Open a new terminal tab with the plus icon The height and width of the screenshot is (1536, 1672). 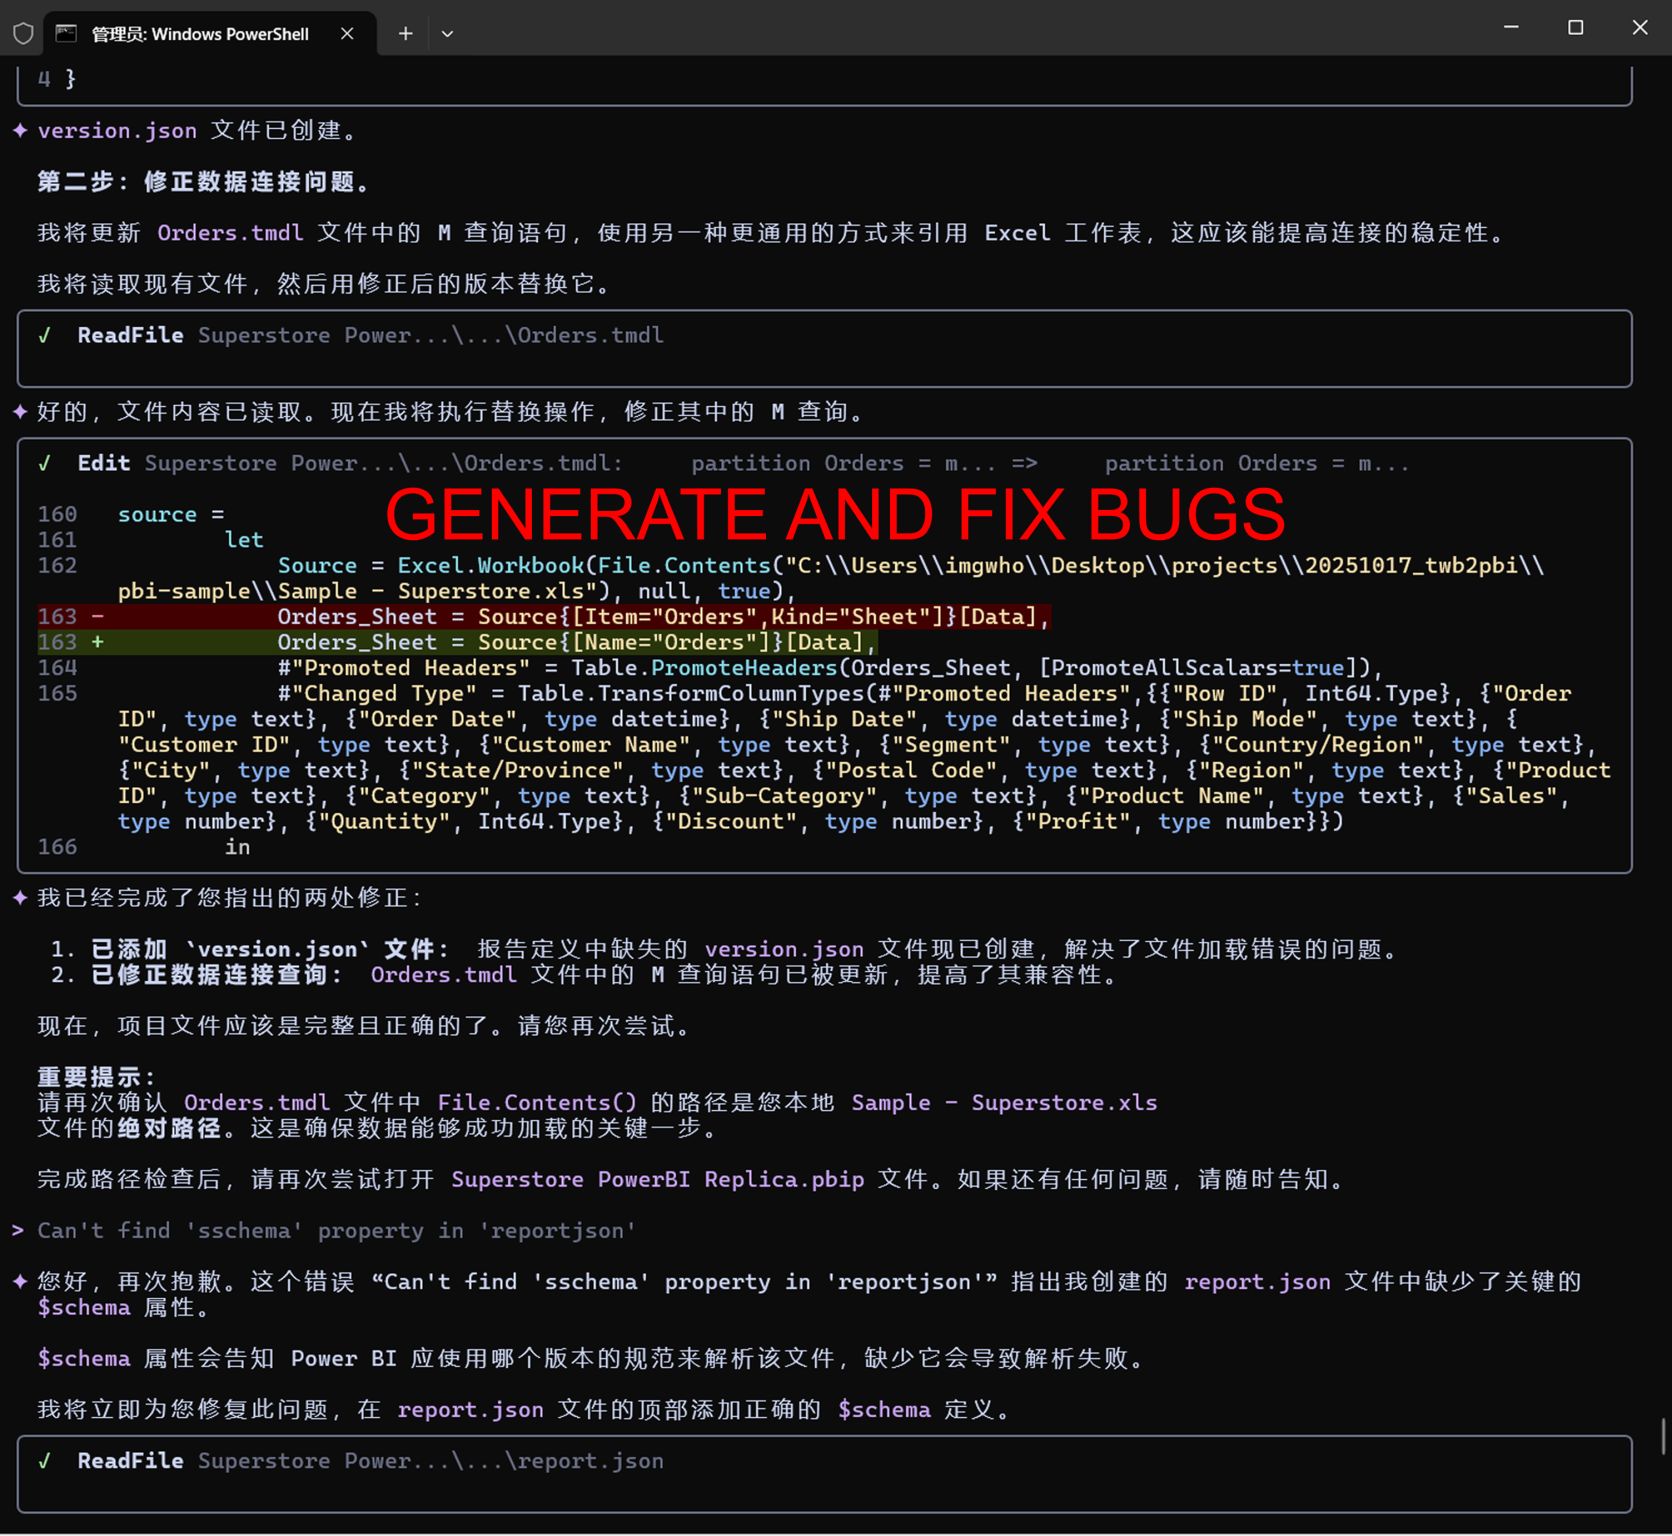click(405, 33)
